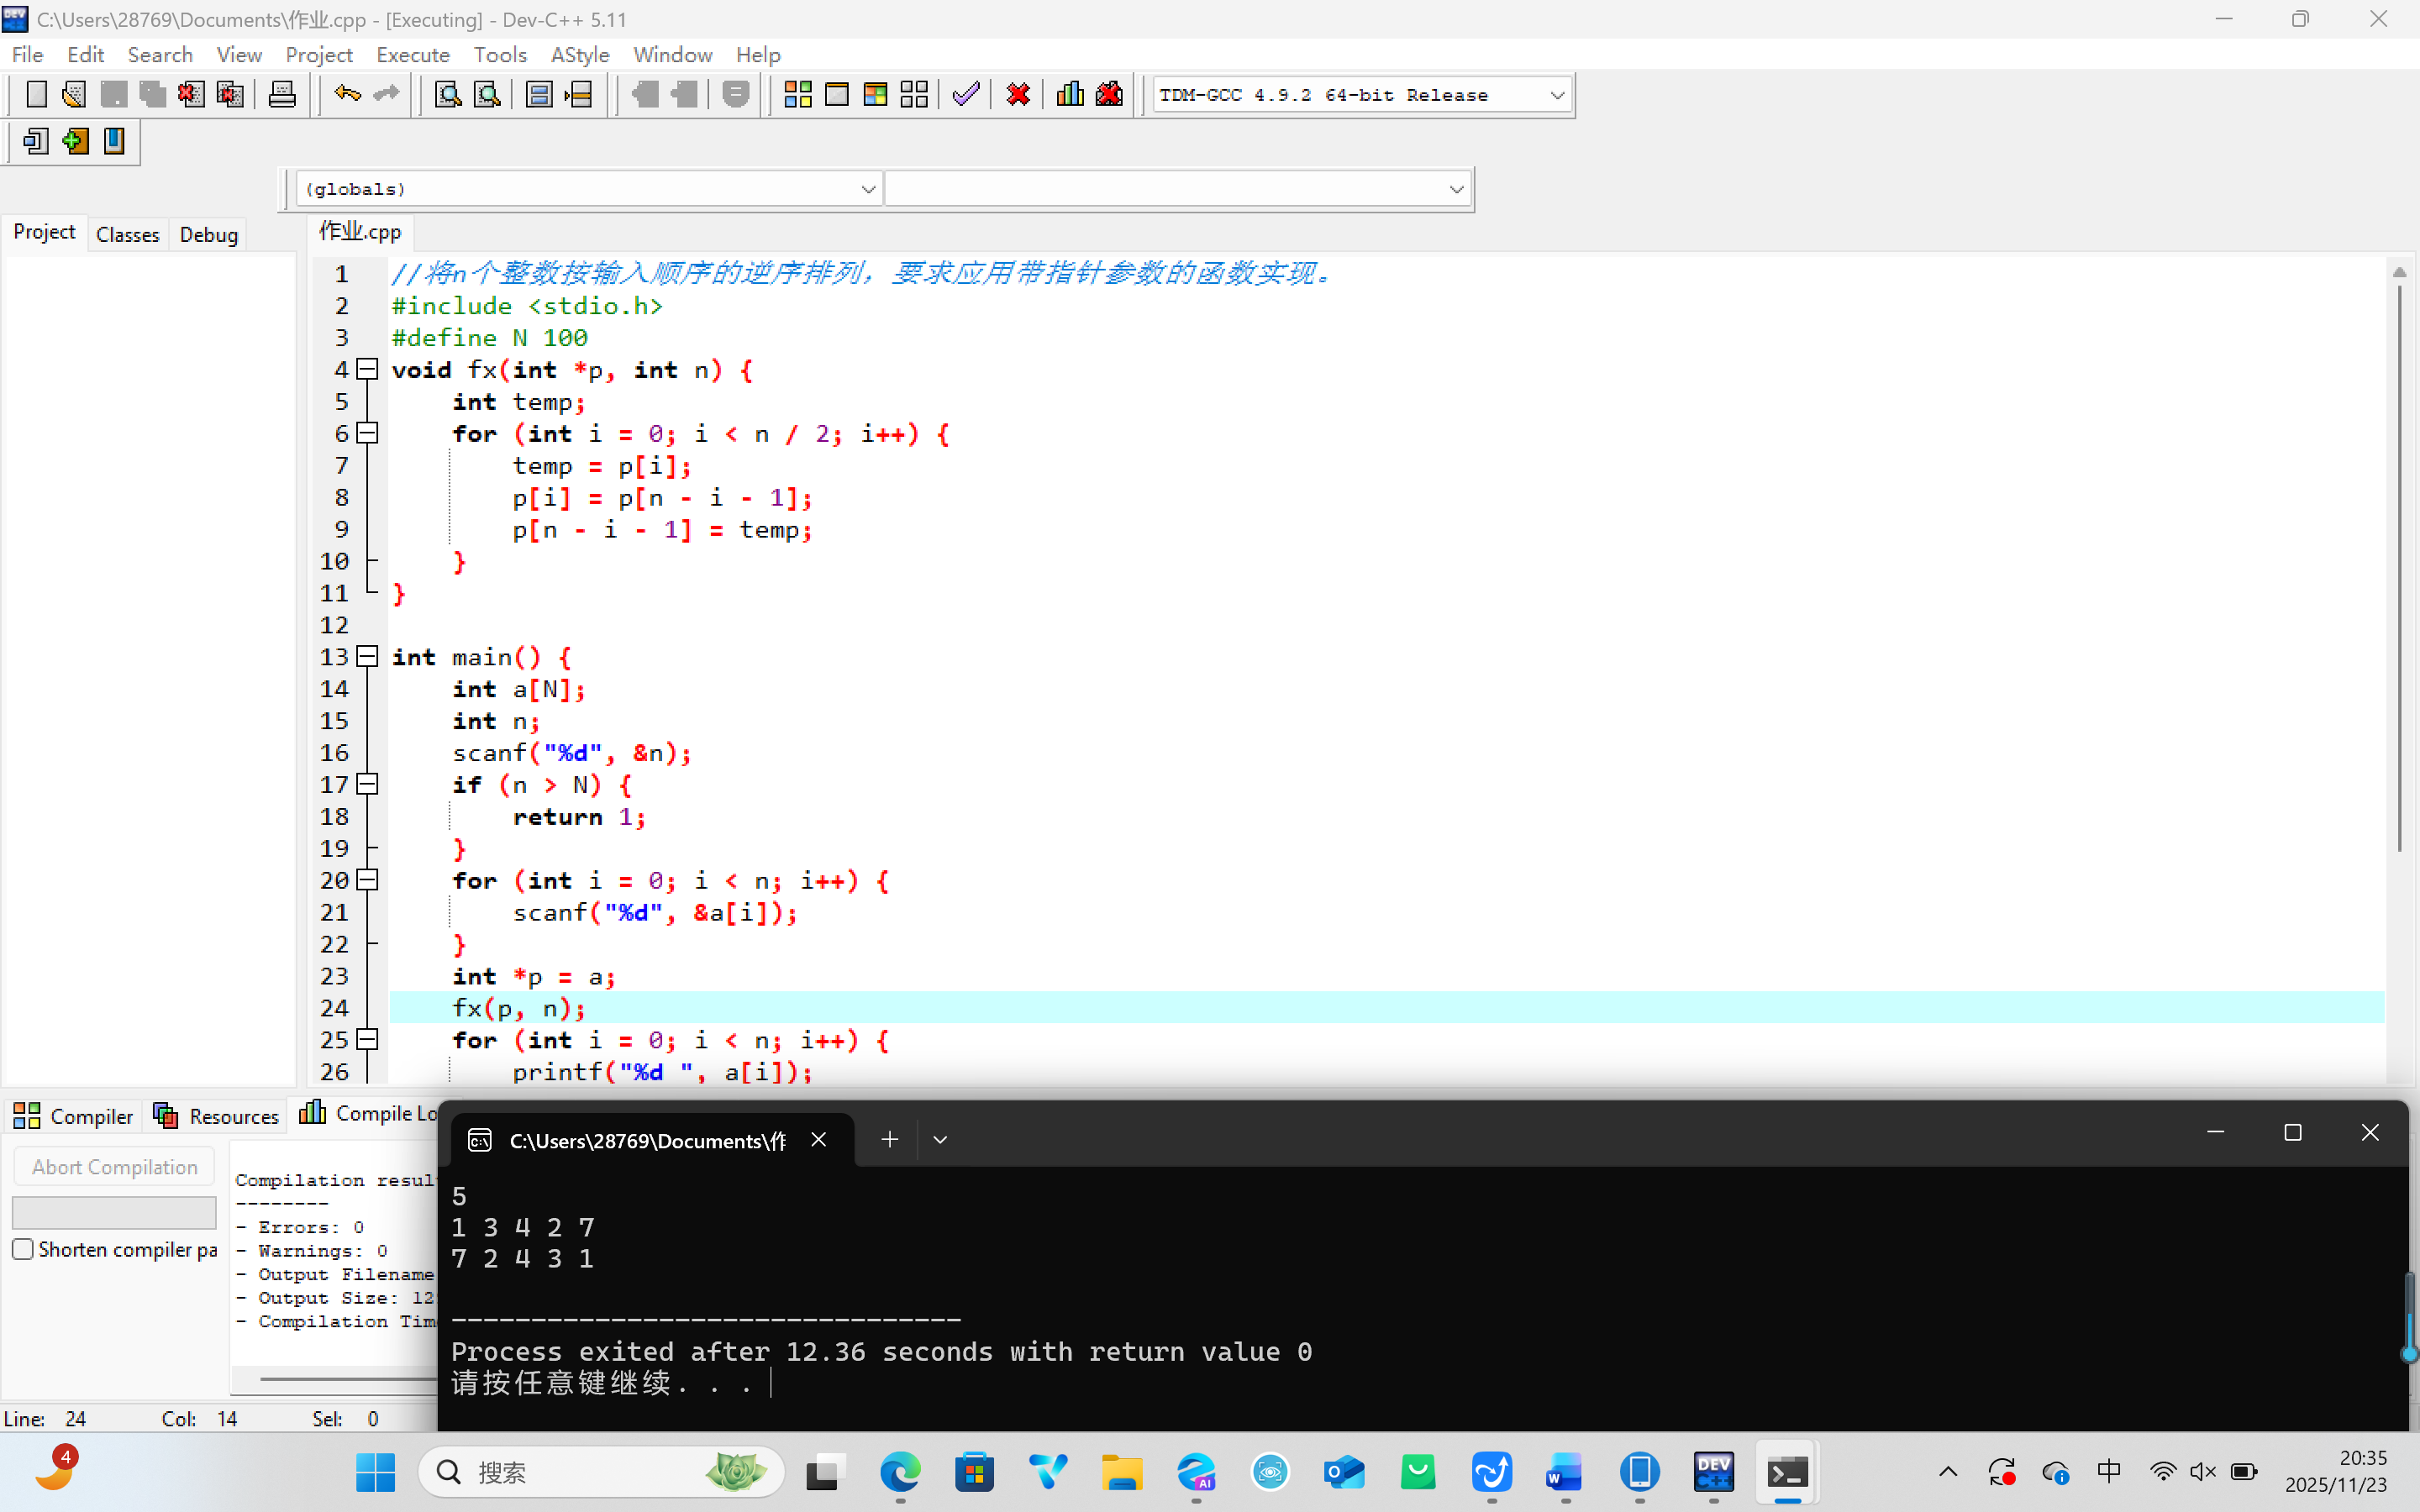Click the Find magnifier toolbar icon
Viewport: 2420px width, 1512px height.
(447, 95)
